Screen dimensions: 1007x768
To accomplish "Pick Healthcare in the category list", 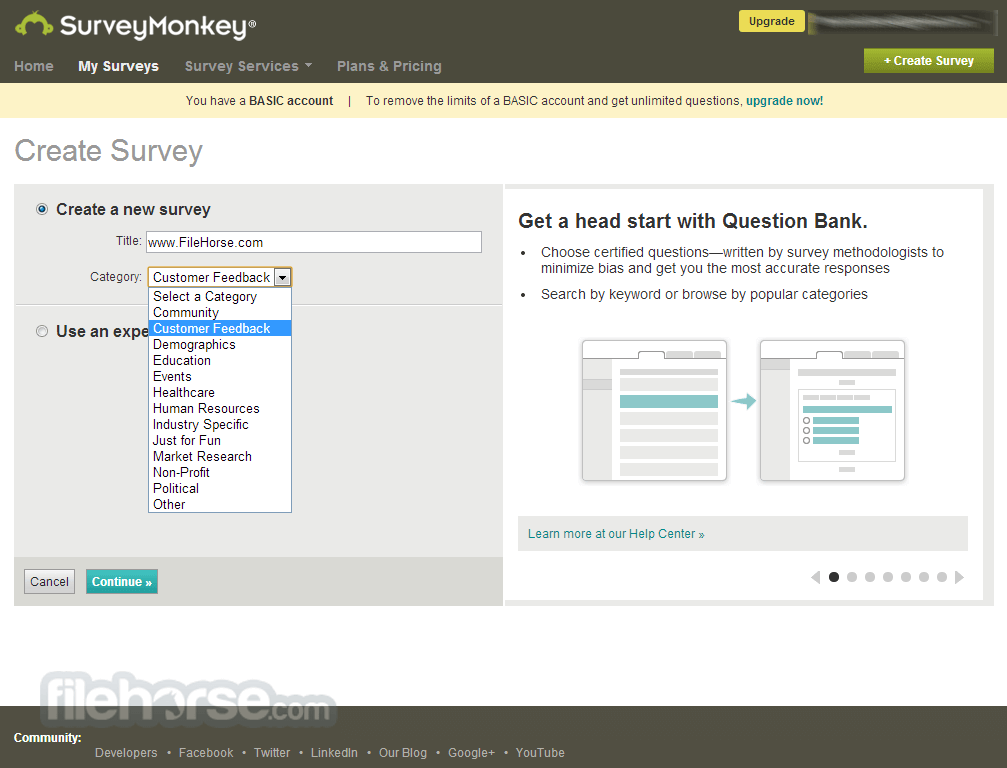I will 184,393.
